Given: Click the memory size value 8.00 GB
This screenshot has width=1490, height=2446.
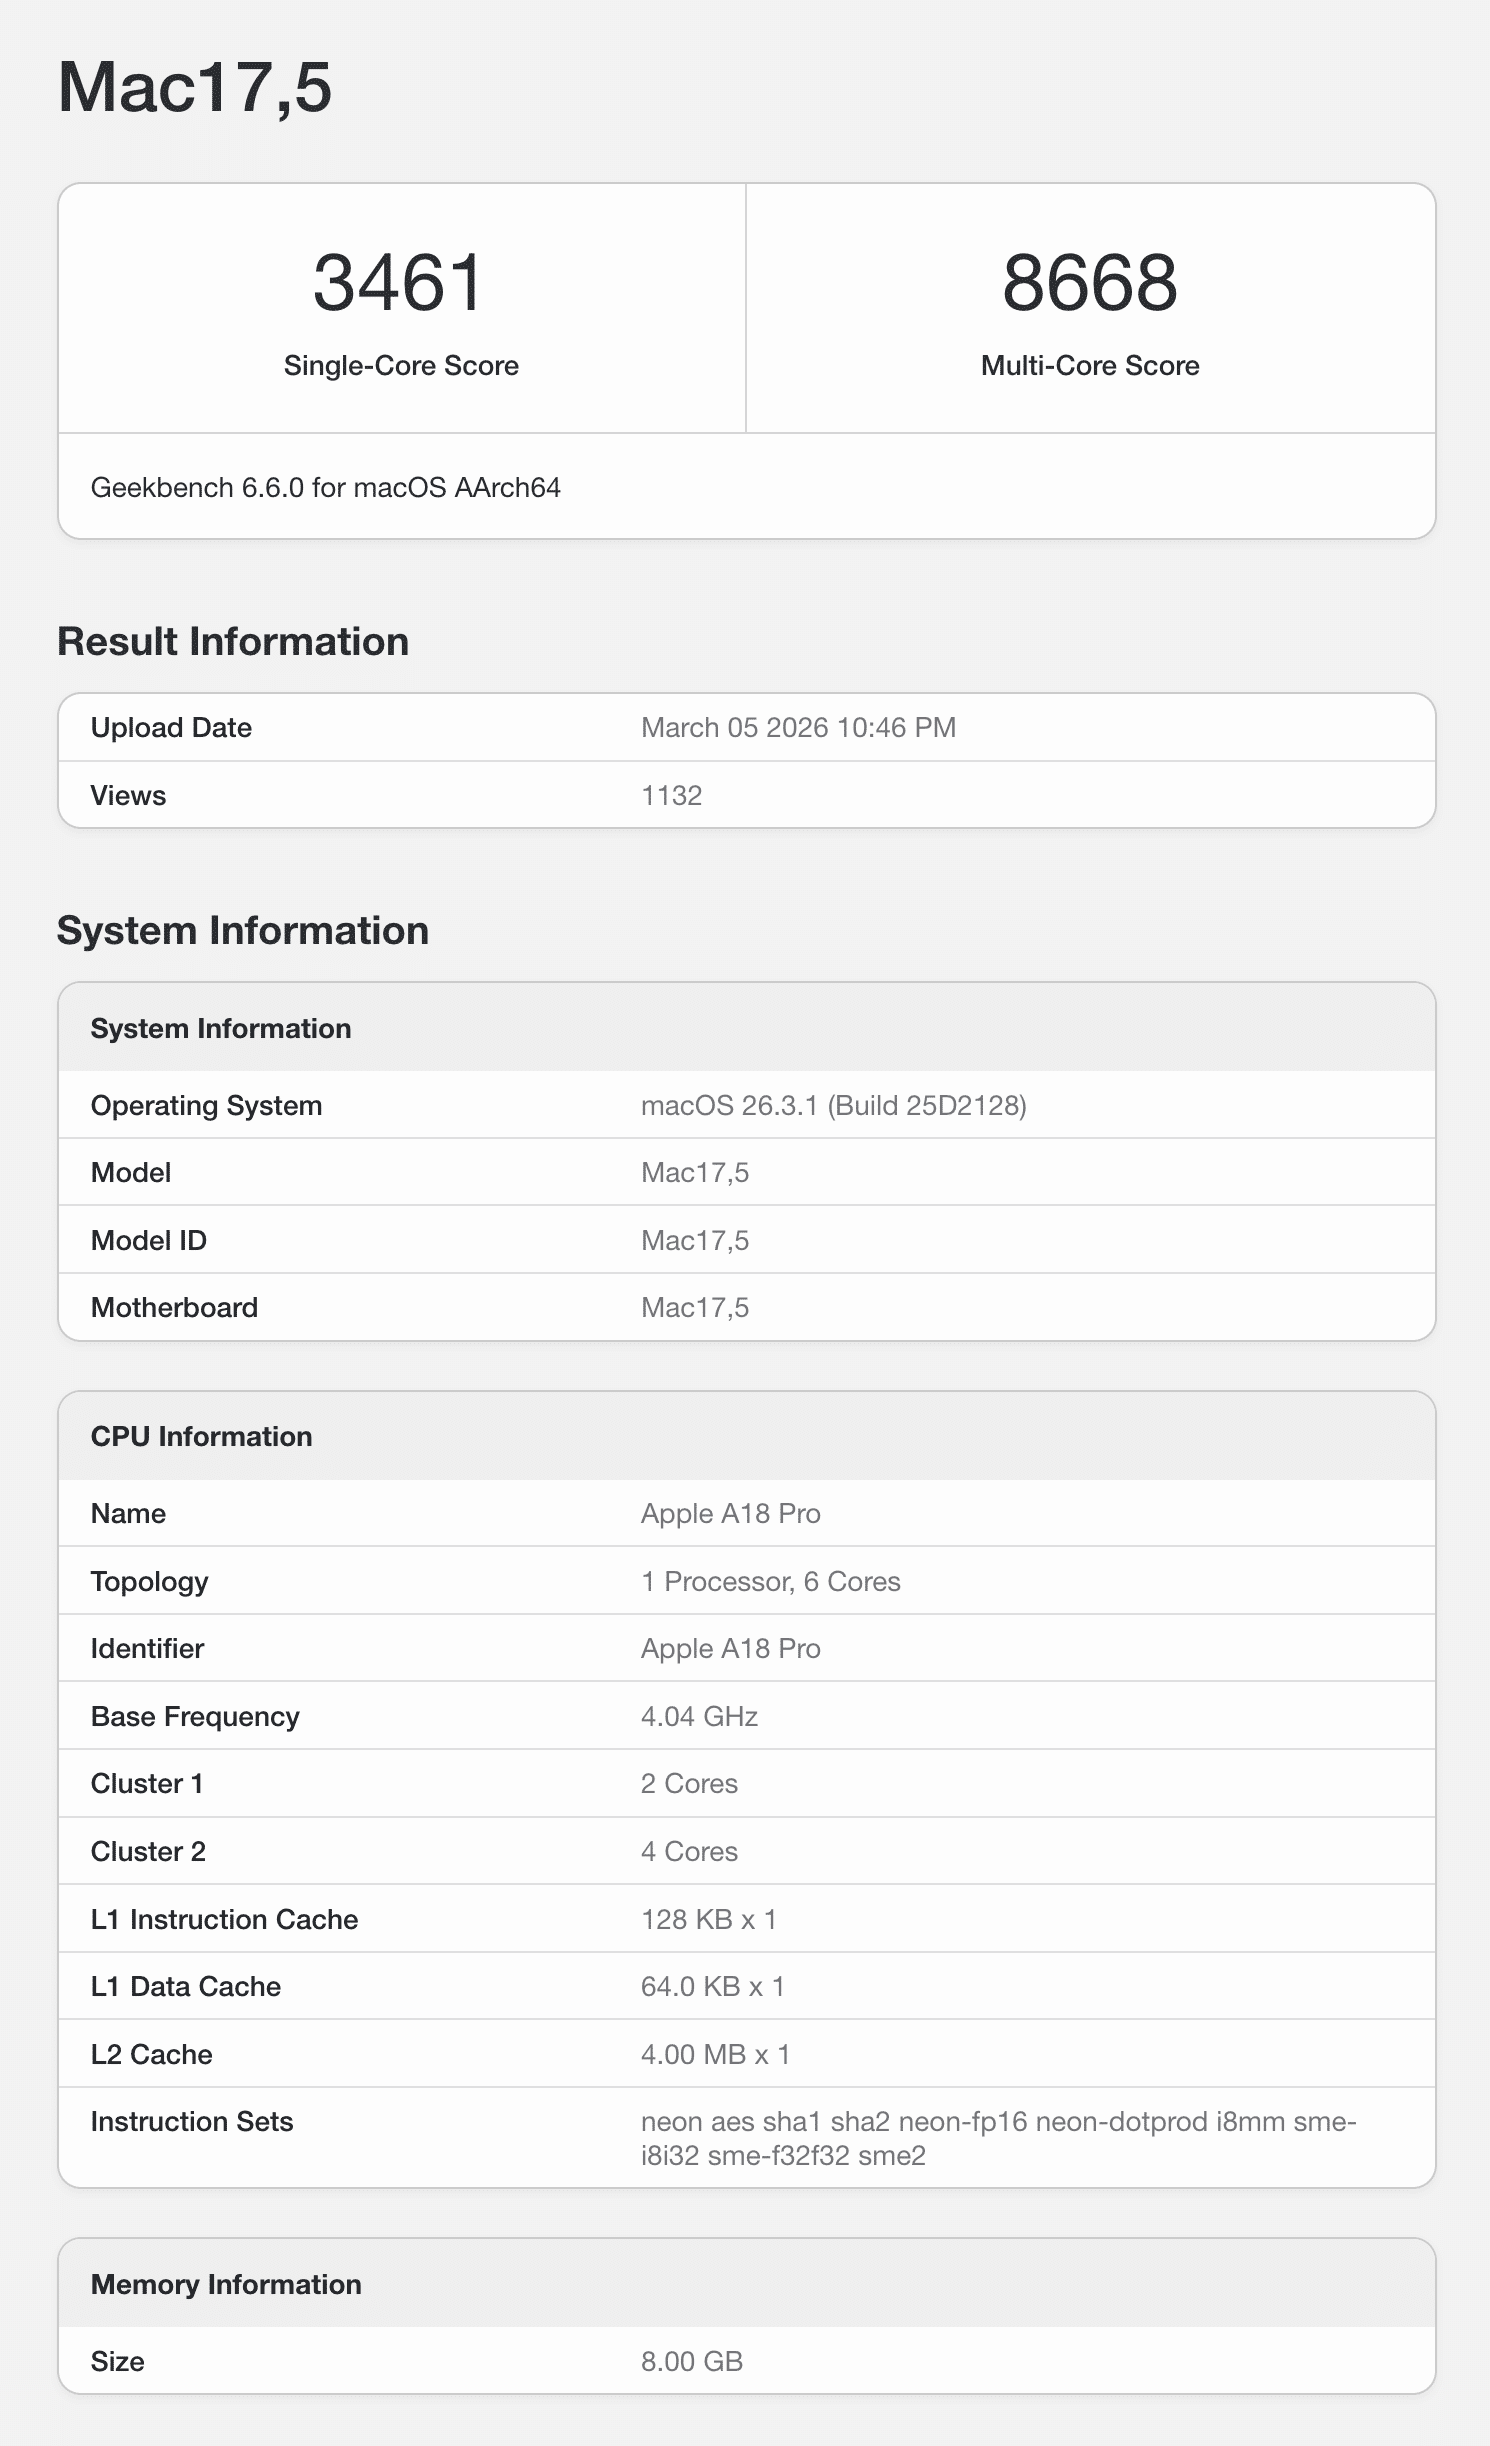Looking at the screenshot, I should 691,2362.
